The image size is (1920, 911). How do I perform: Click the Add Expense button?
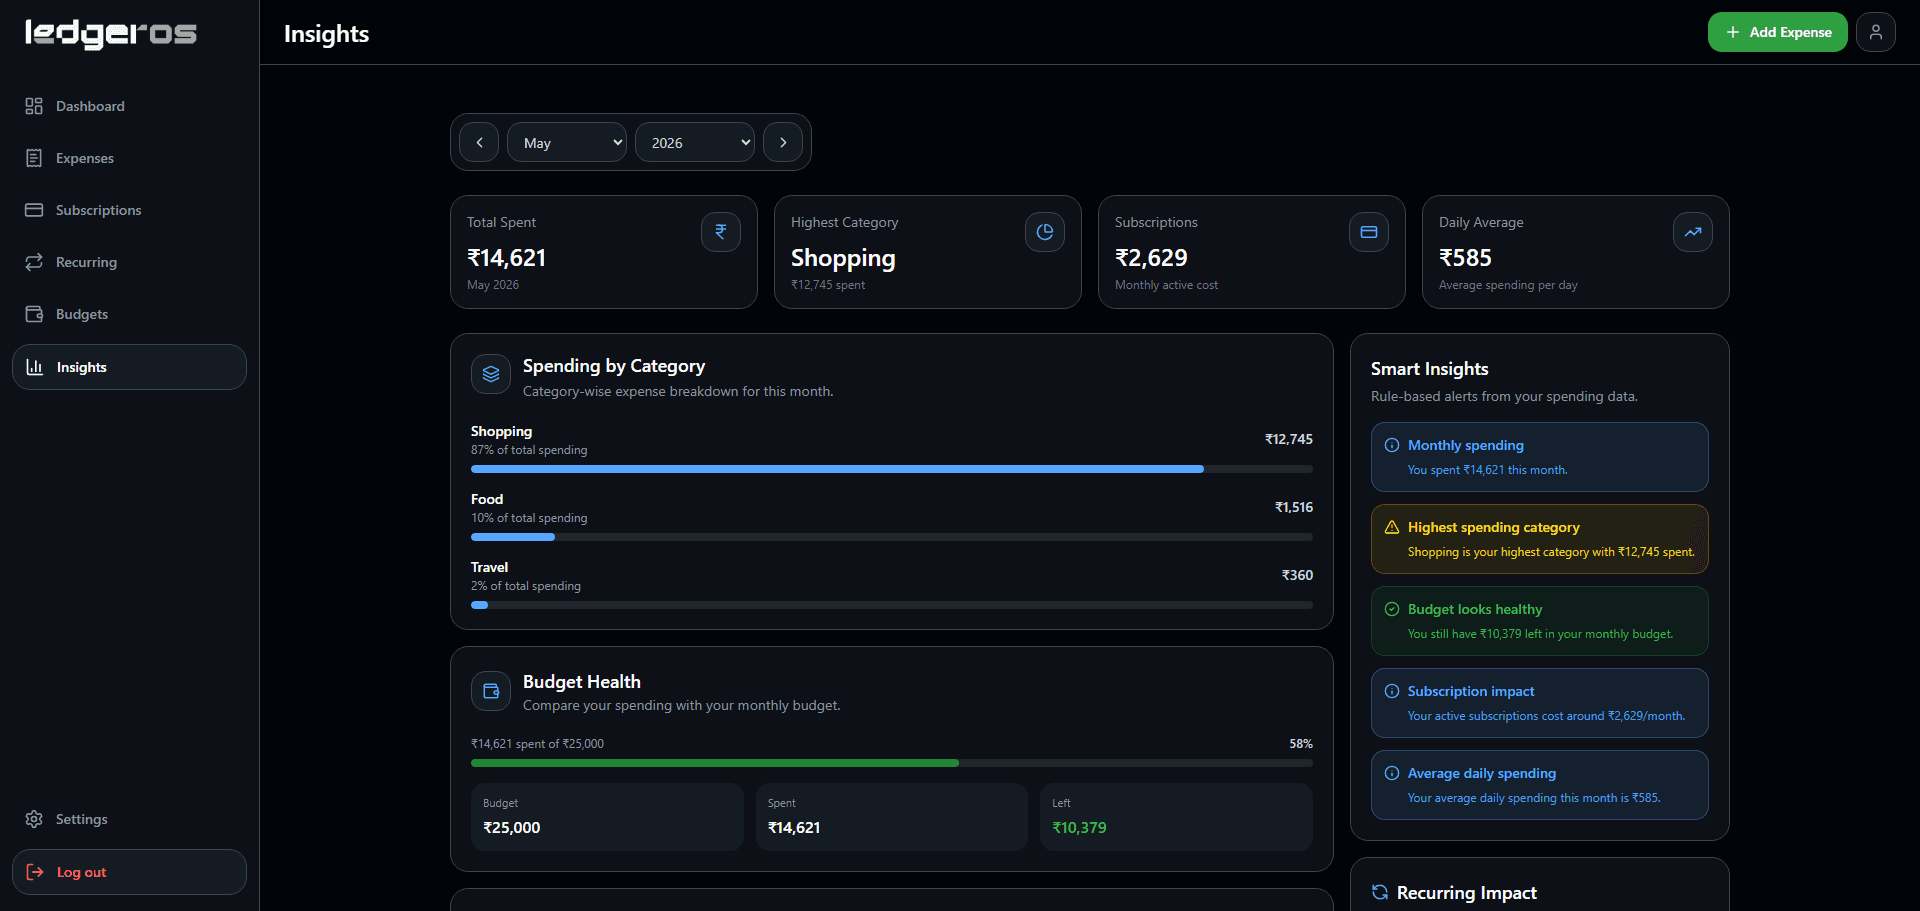click(1777, 32)
